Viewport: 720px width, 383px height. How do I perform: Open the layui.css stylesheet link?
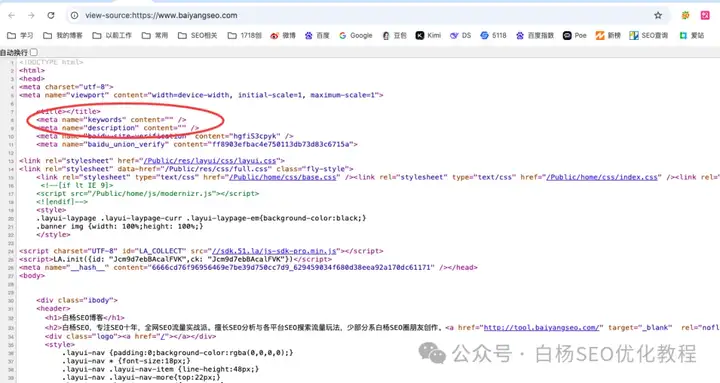pyautogui.click(x=210, y=161)
